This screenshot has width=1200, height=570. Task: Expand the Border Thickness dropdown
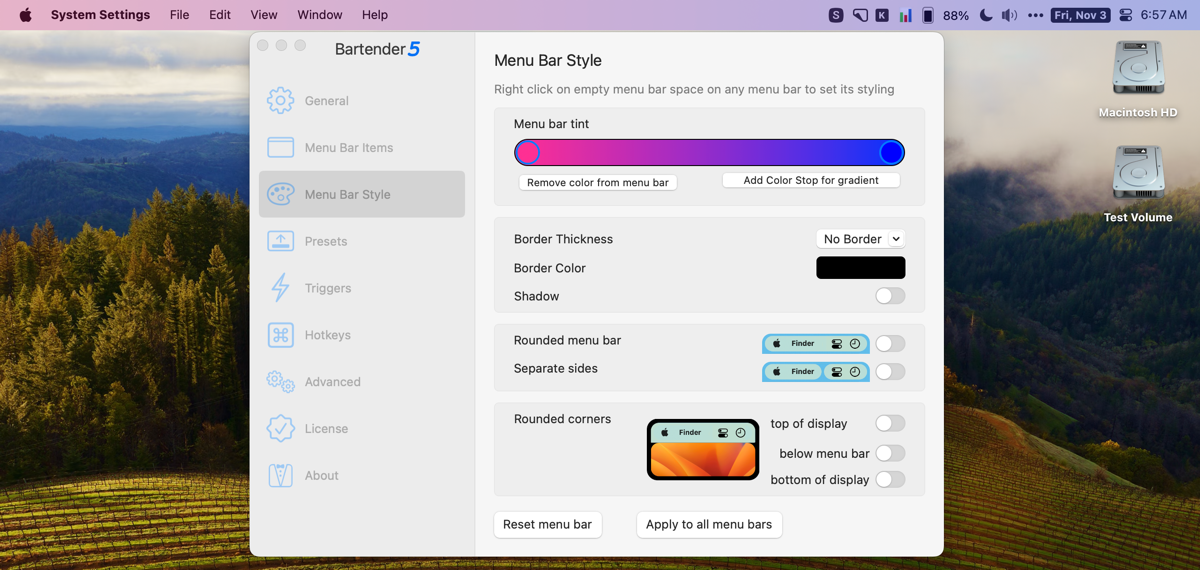[860, 239]
